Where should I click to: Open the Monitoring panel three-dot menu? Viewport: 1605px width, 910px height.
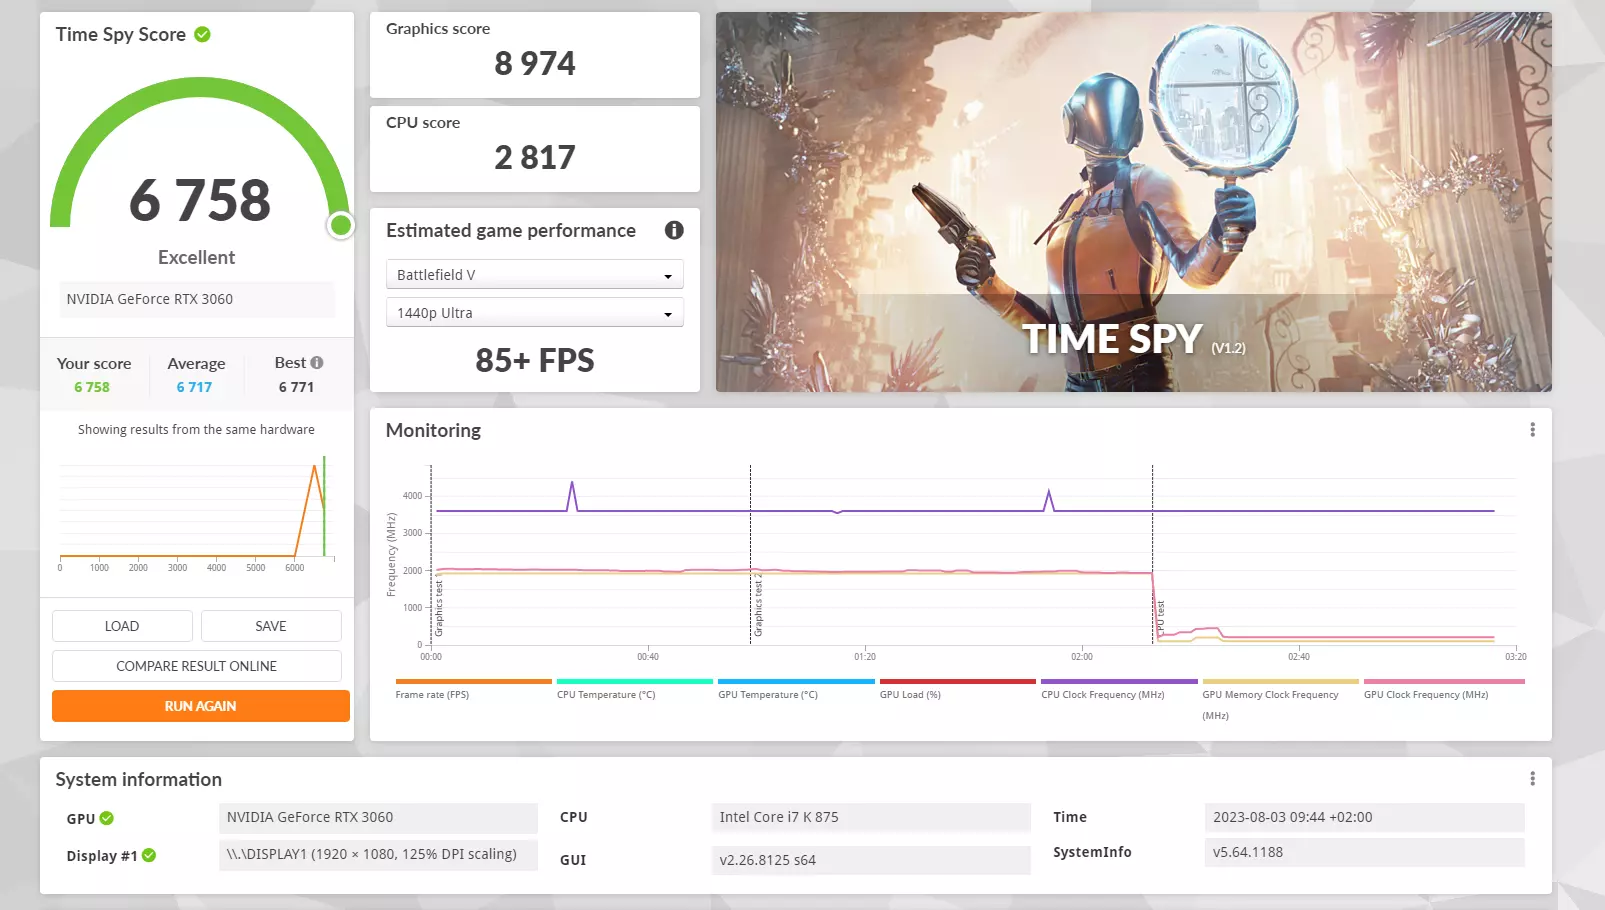tap(1532, 430)
